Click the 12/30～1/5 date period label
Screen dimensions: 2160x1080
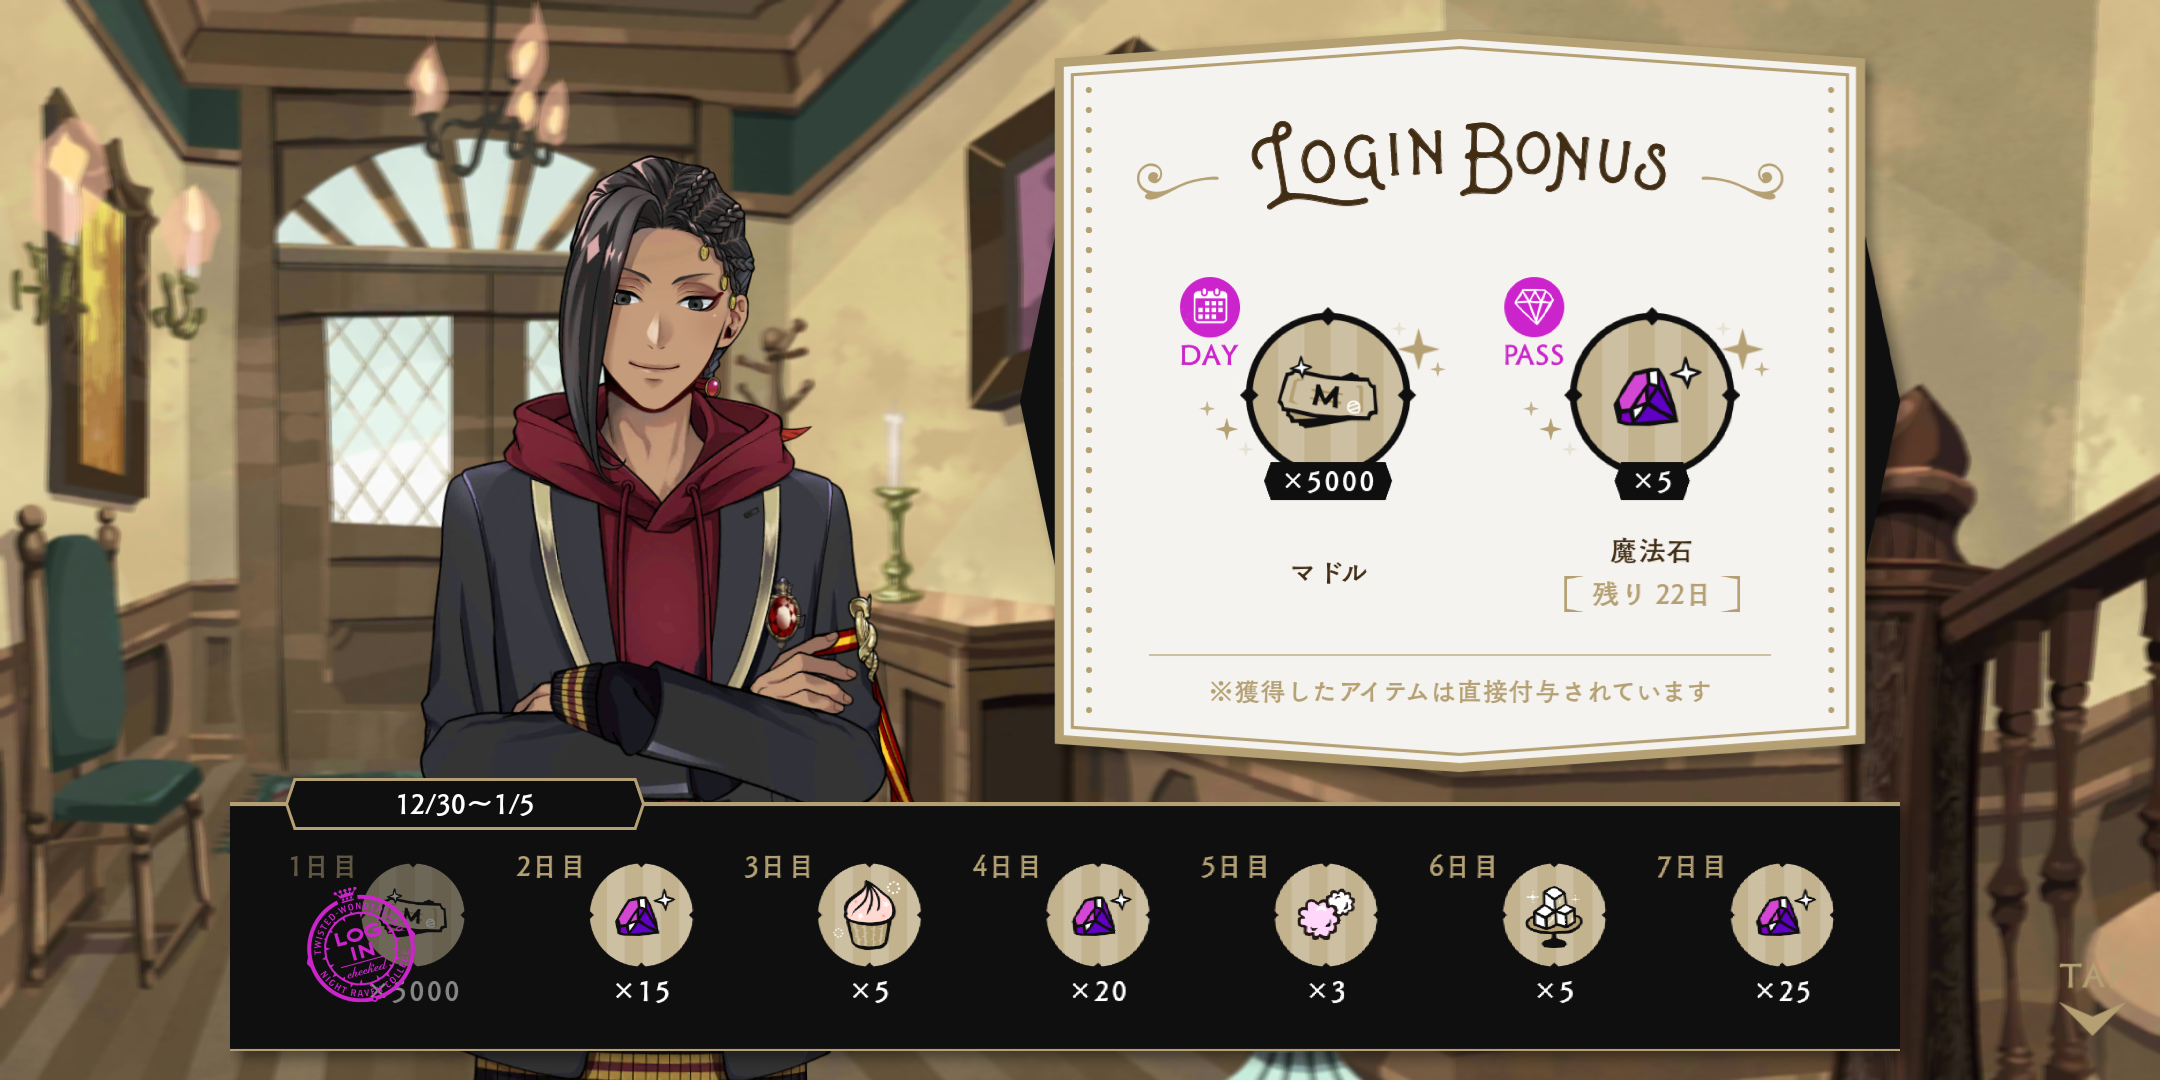(x=465, y=804)
